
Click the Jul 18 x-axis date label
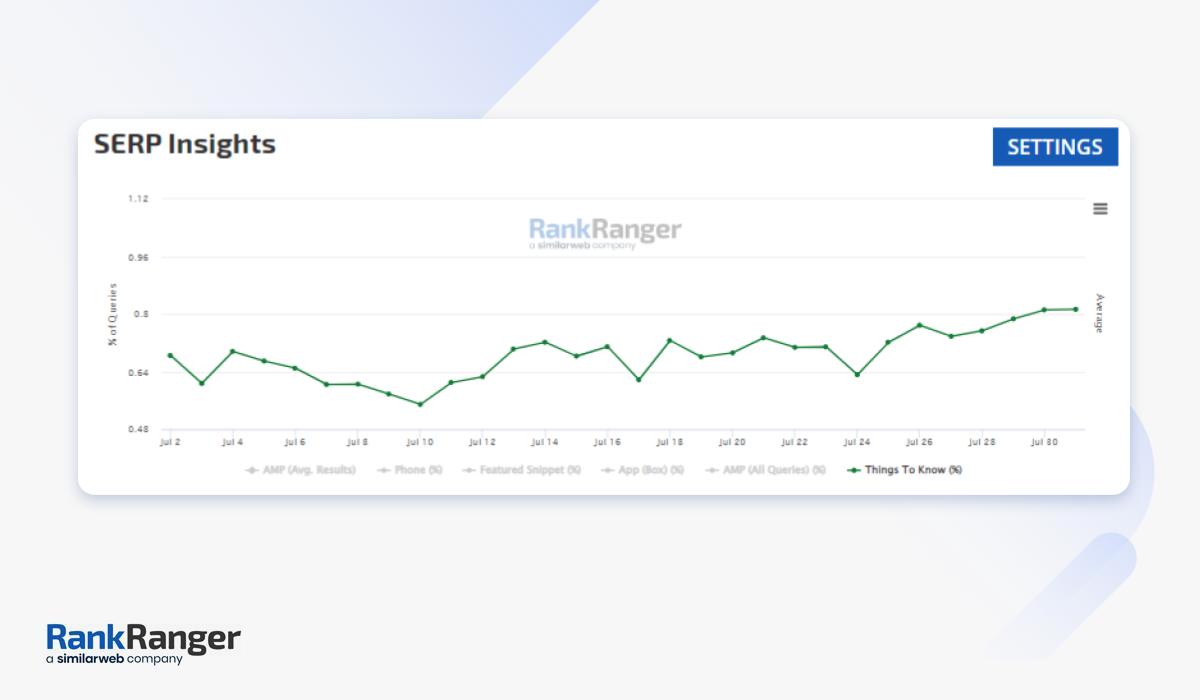click(x=669, y=441)
